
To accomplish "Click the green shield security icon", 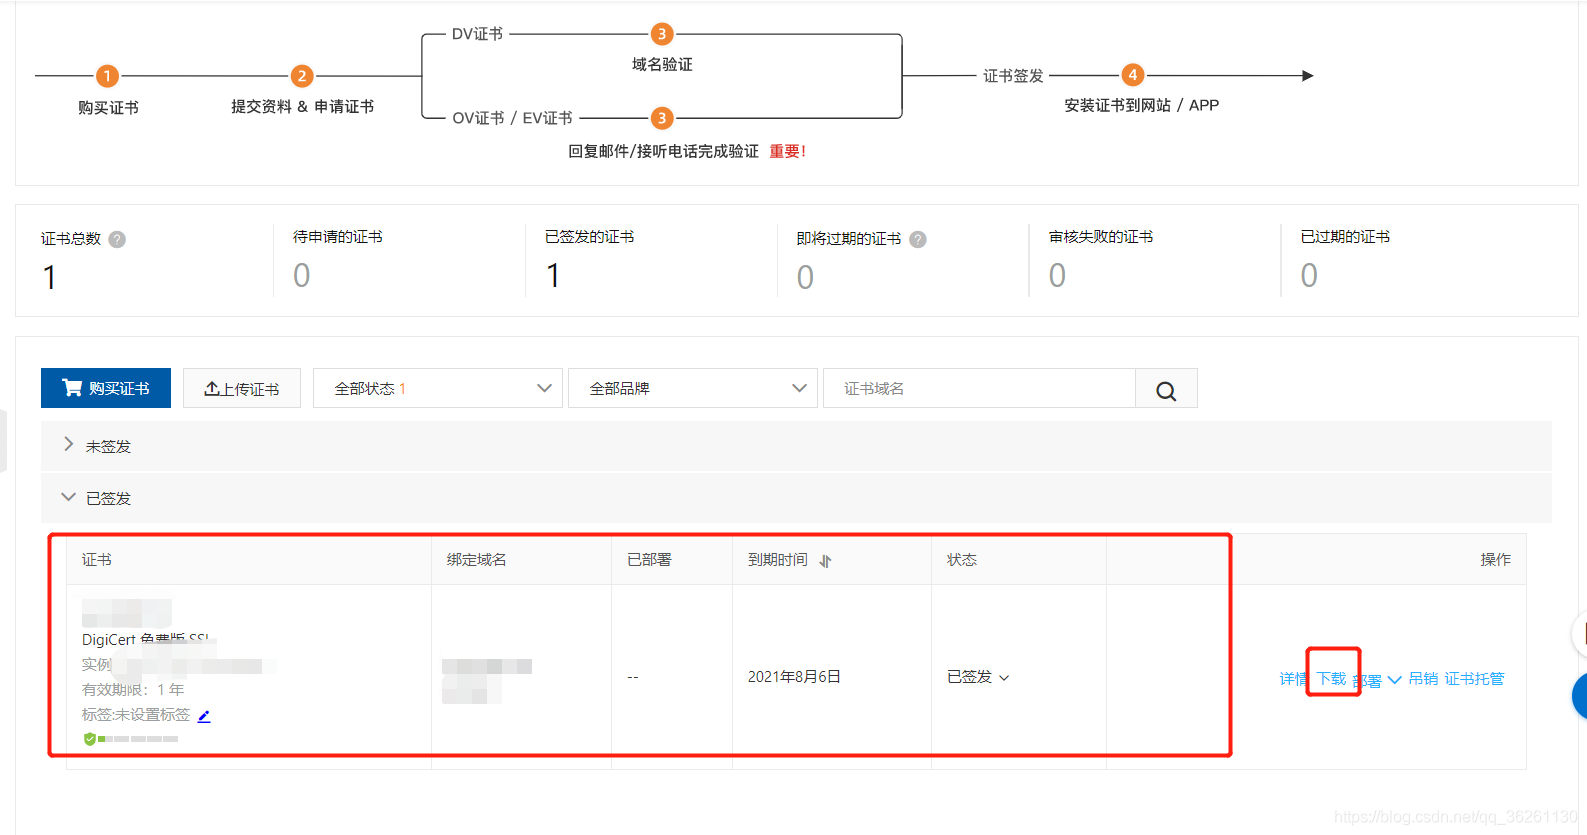I will pyautogui.click(x=90, y=739).
